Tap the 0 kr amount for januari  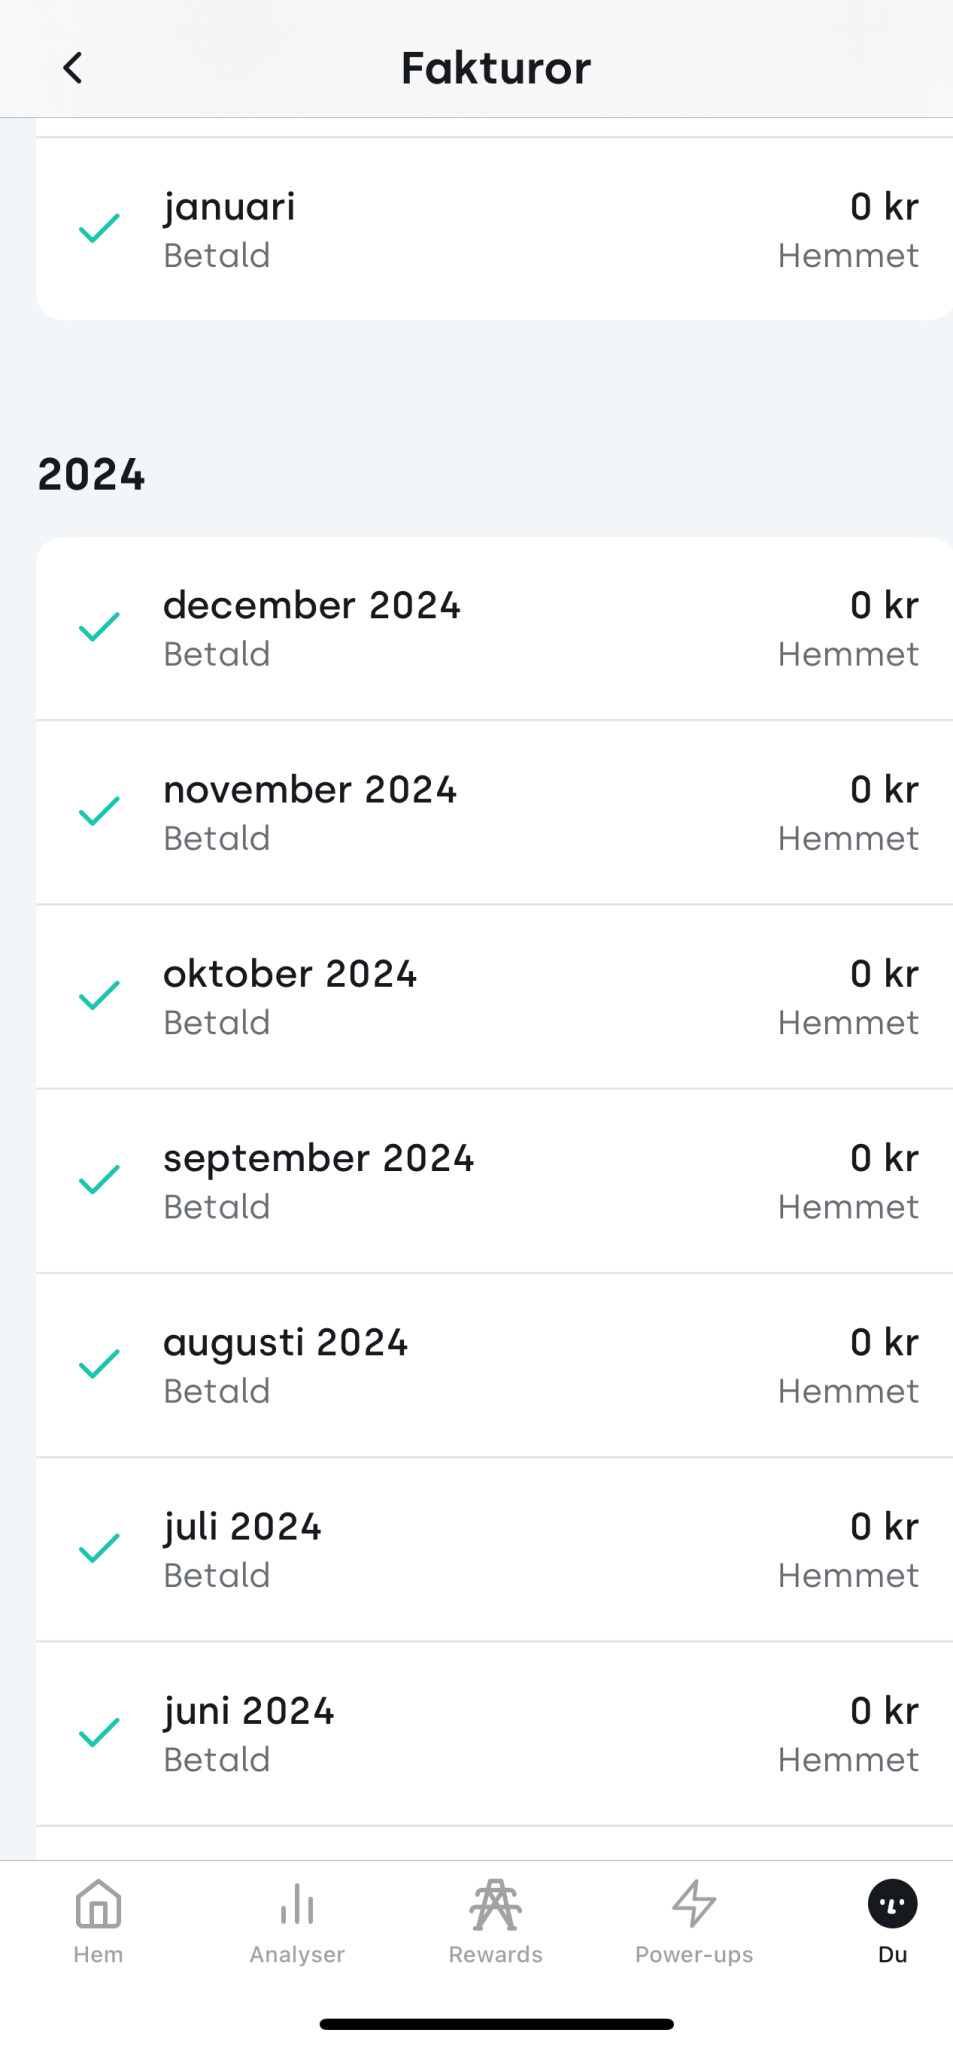884,207
